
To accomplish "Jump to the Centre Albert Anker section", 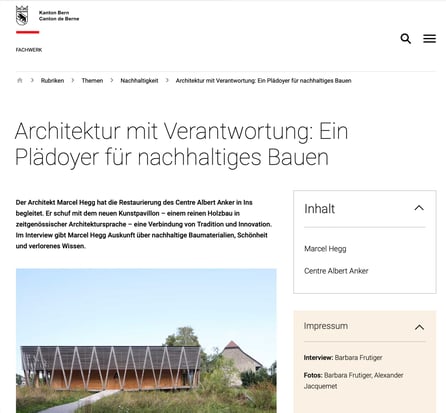I will tap(336, 271).
